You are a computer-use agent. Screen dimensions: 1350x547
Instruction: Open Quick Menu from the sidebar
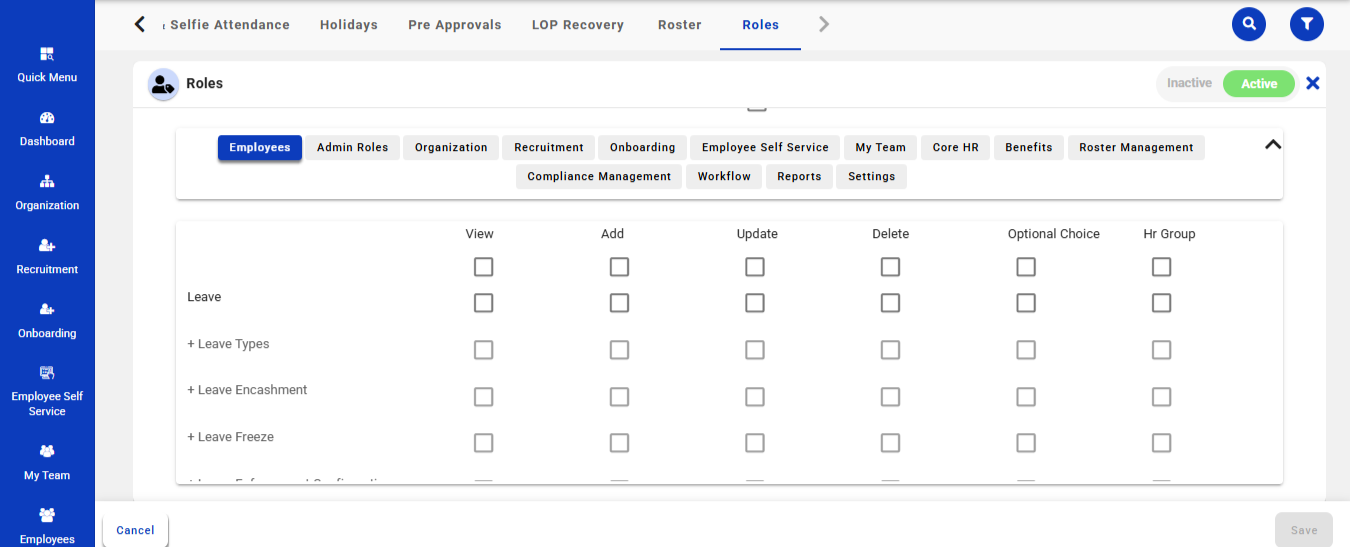[47, 64]
